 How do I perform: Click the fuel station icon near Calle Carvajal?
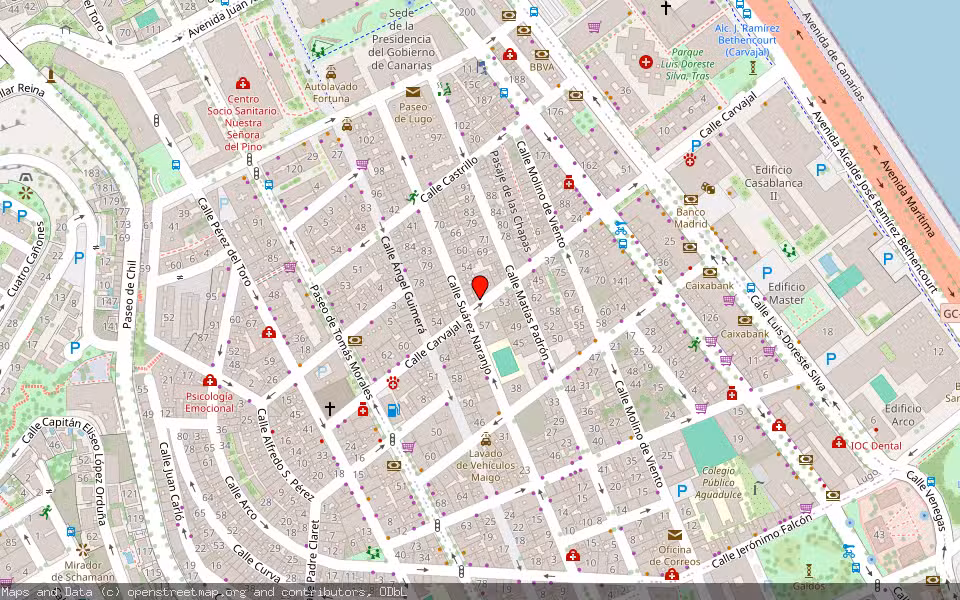point(393,411)
